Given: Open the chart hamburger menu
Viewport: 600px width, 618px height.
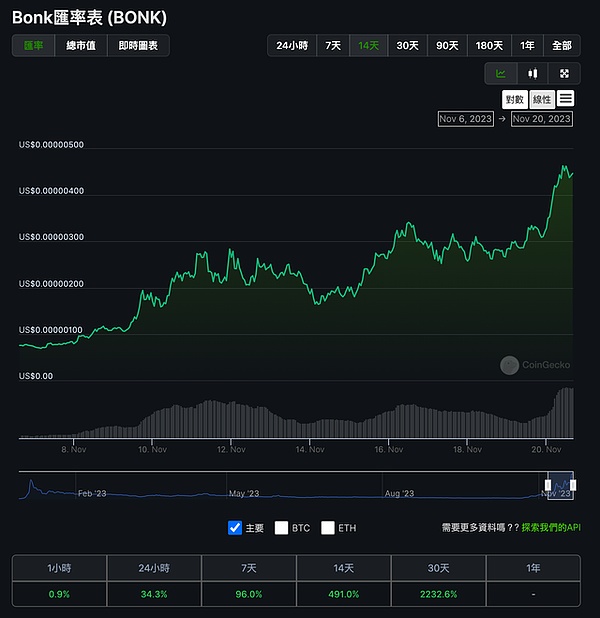Looking at the screenshot, I should pyautogui.click(x=566, y=98).
